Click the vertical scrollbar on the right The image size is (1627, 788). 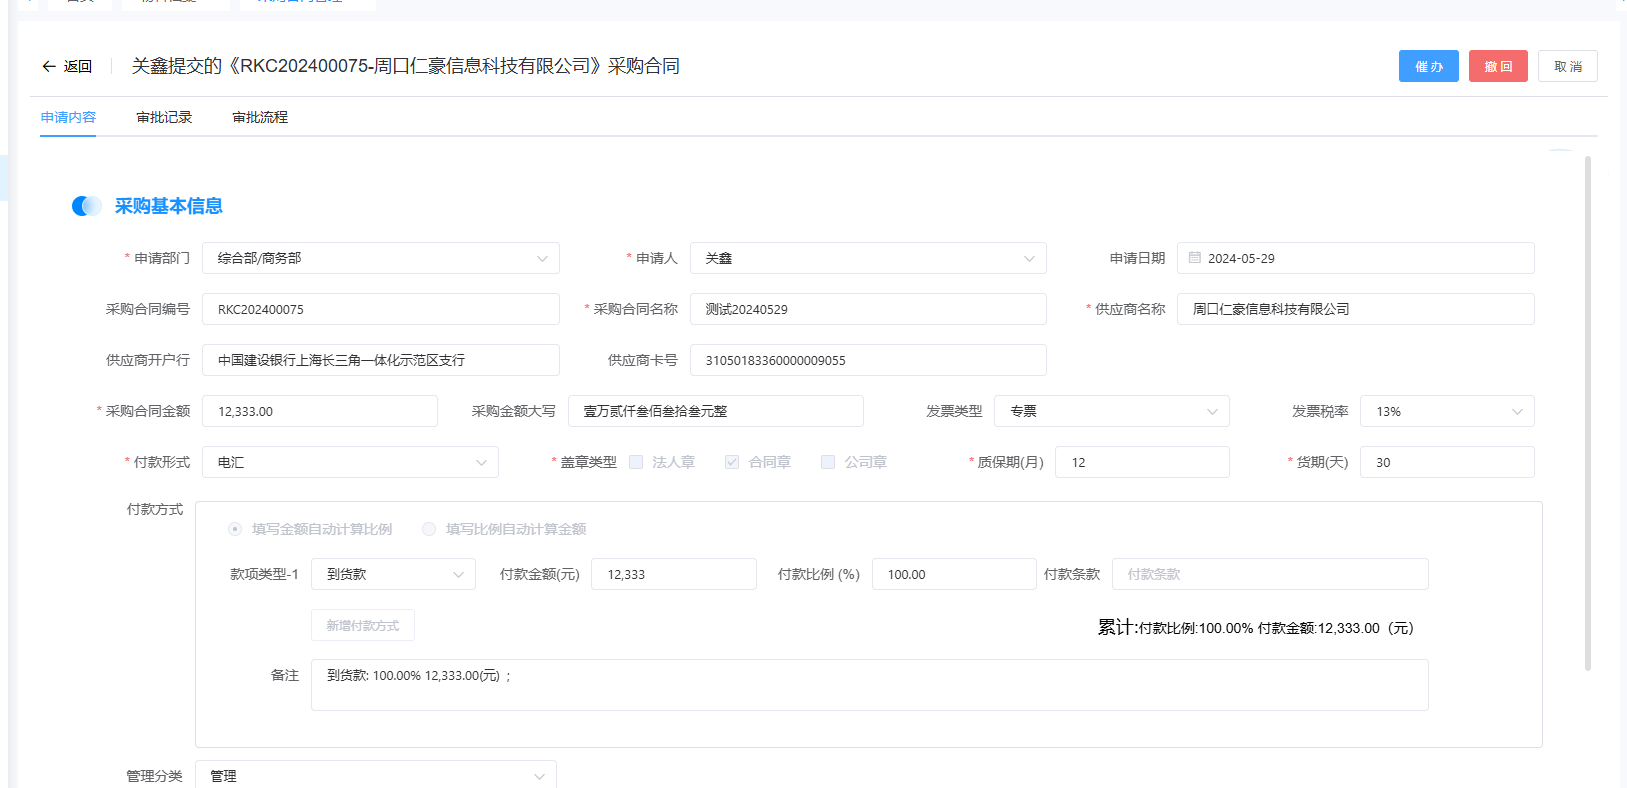point(1587,412)
